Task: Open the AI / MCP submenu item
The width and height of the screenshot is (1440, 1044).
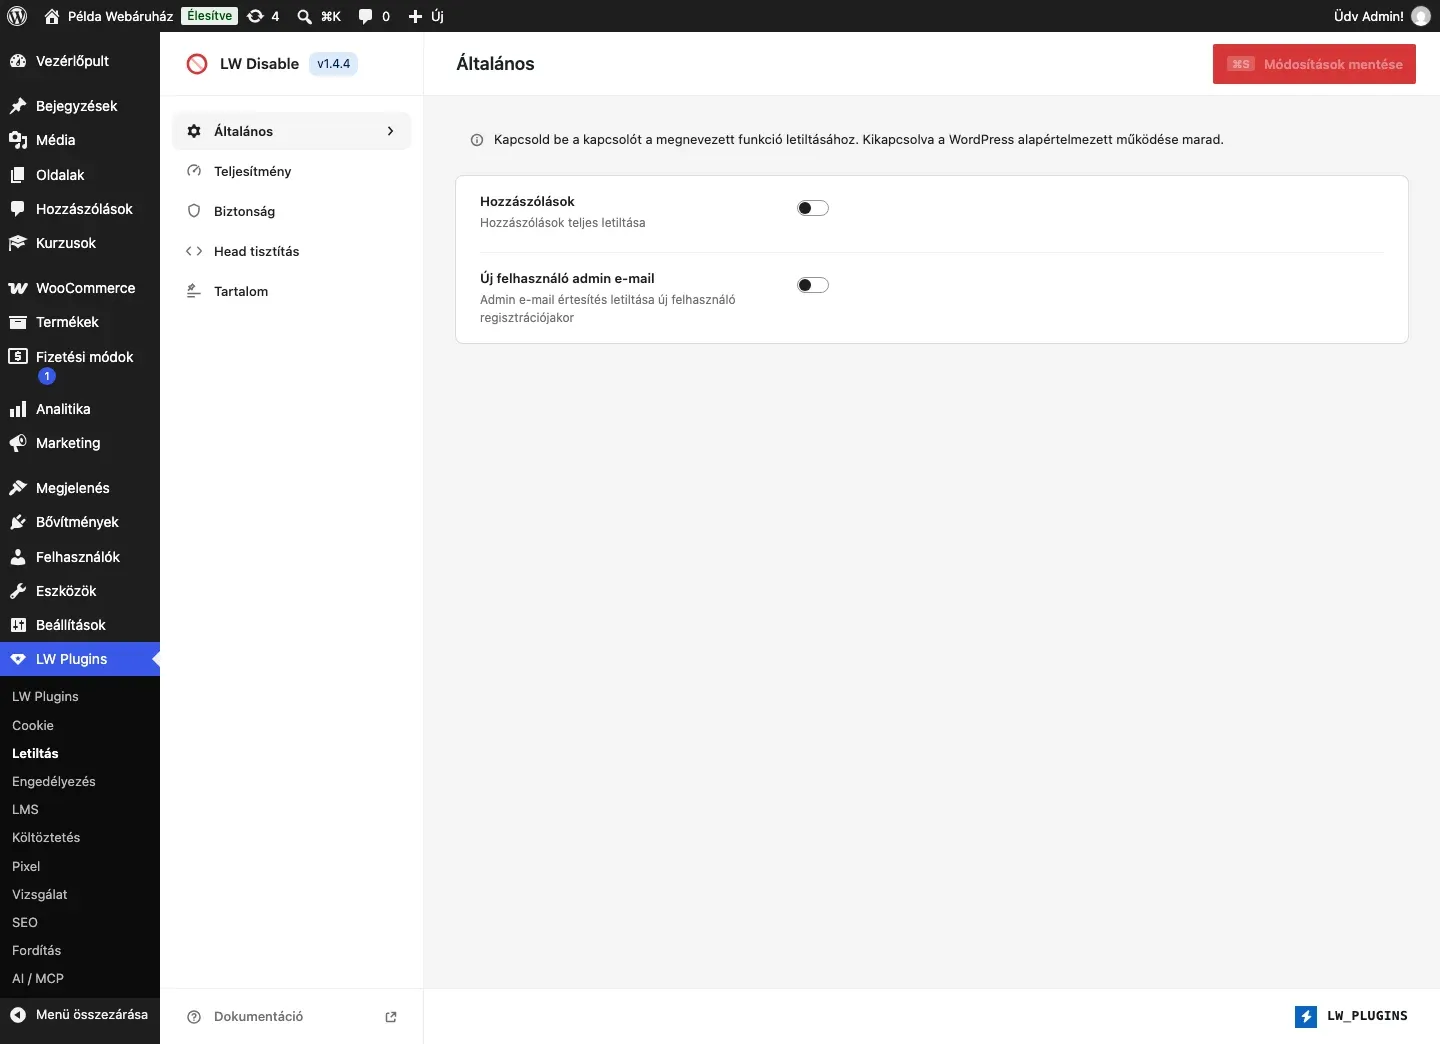Action: 38,978
